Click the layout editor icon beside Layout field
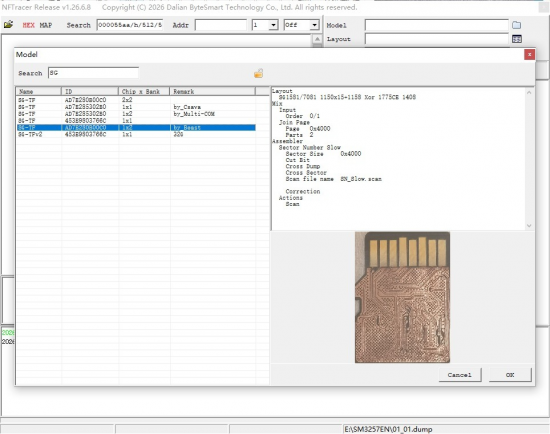 517,39
